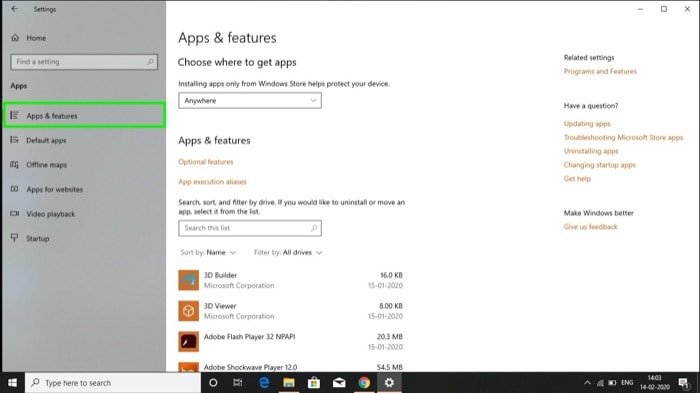700x393 pixels.
Task: Focus the Search this list field
Action: (250, 228)
